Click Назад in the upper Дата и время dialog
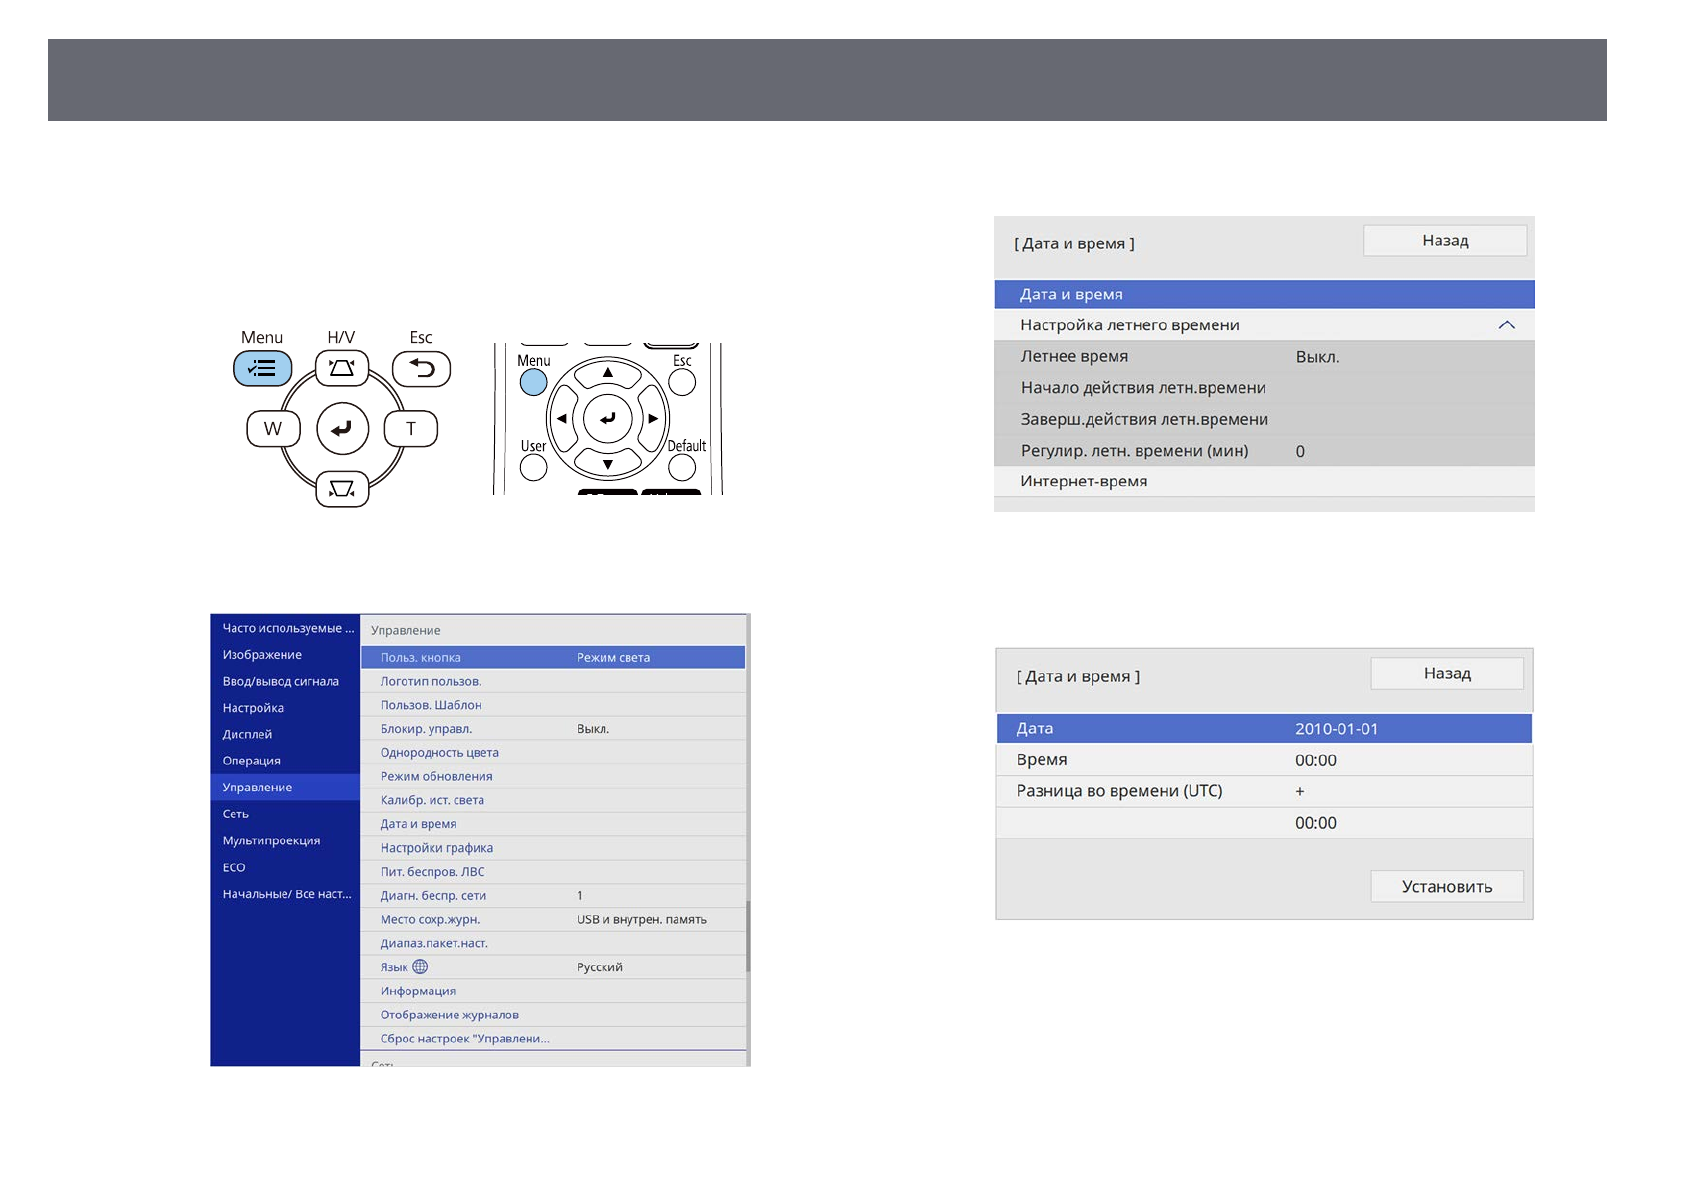The image size is (1684, 1190). click(x=1444, y=241)
